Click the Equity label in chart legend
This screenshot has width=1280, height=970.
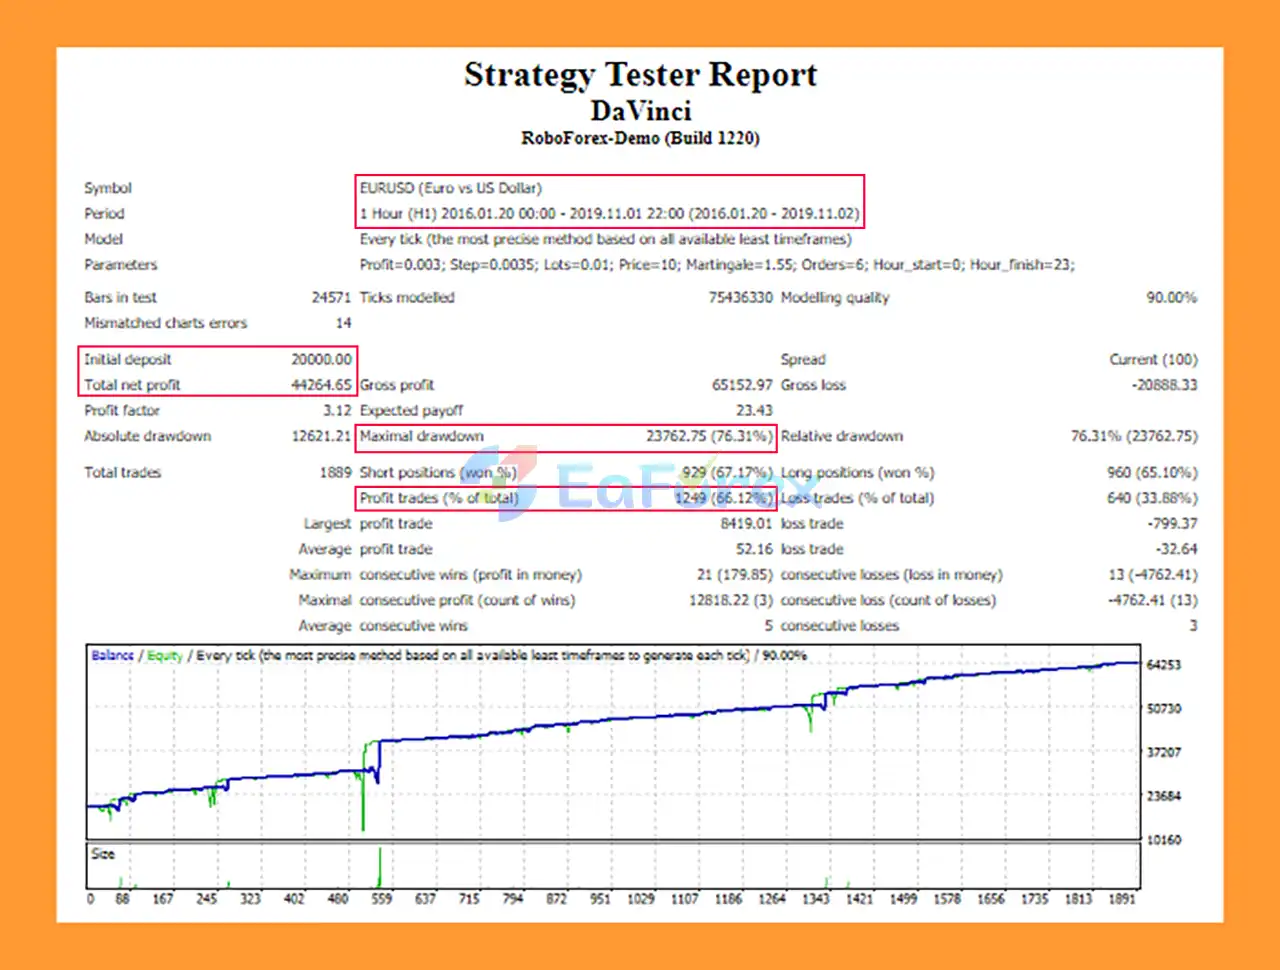point(165,656)
